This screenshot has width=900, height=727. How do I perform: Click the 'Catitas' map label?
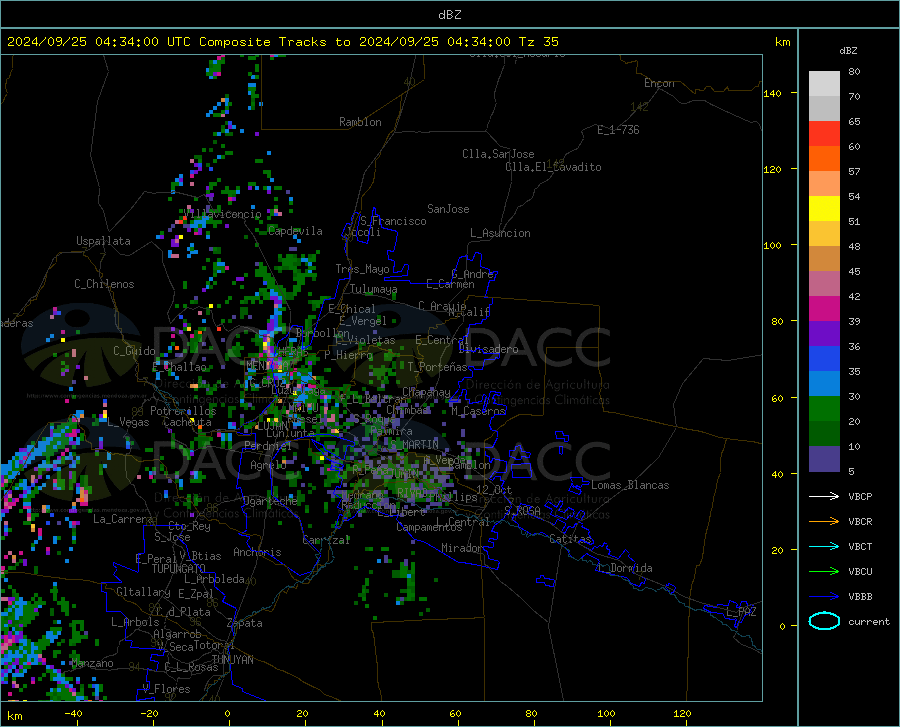pyautogui.click(x=570, y=539)
